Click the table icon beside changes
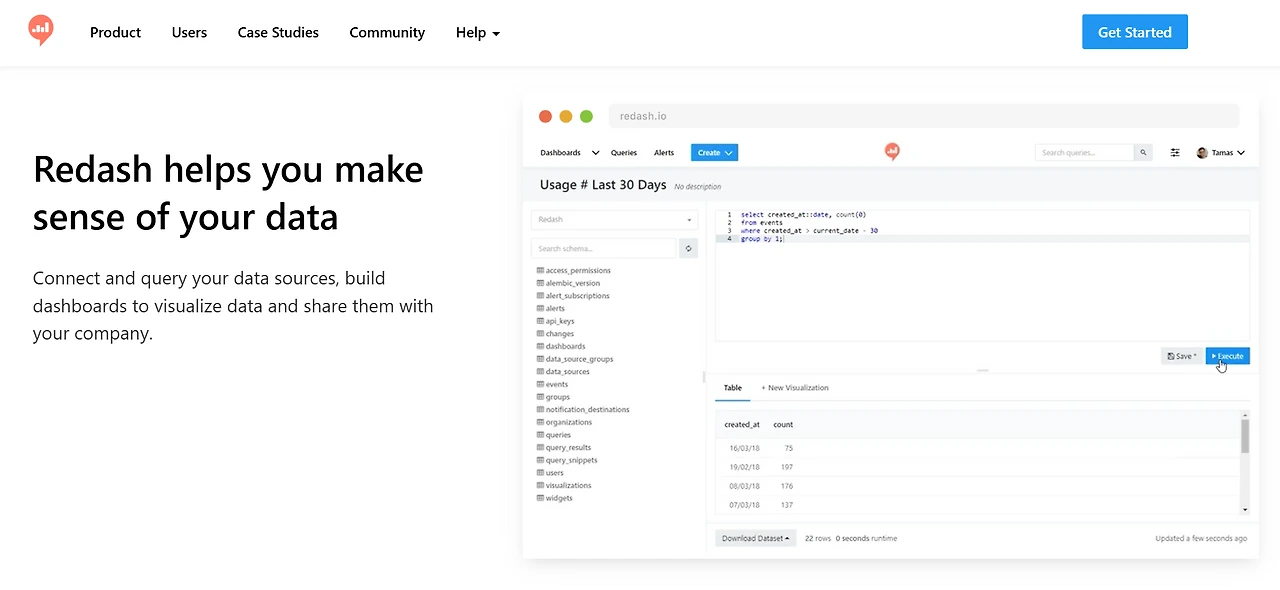This screenshot has height=590, width=1280. 540,334
